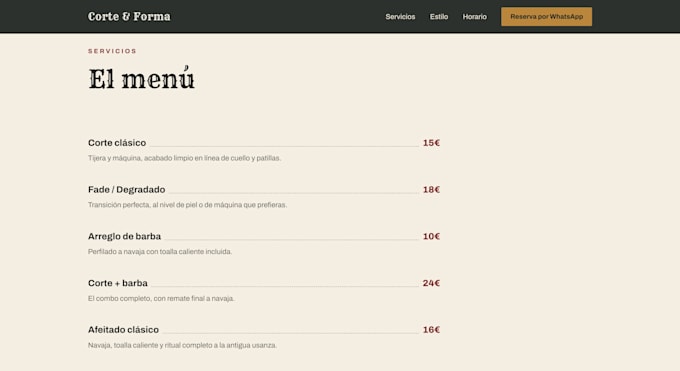Select the SERVICIOS section label

click(112, 51)
